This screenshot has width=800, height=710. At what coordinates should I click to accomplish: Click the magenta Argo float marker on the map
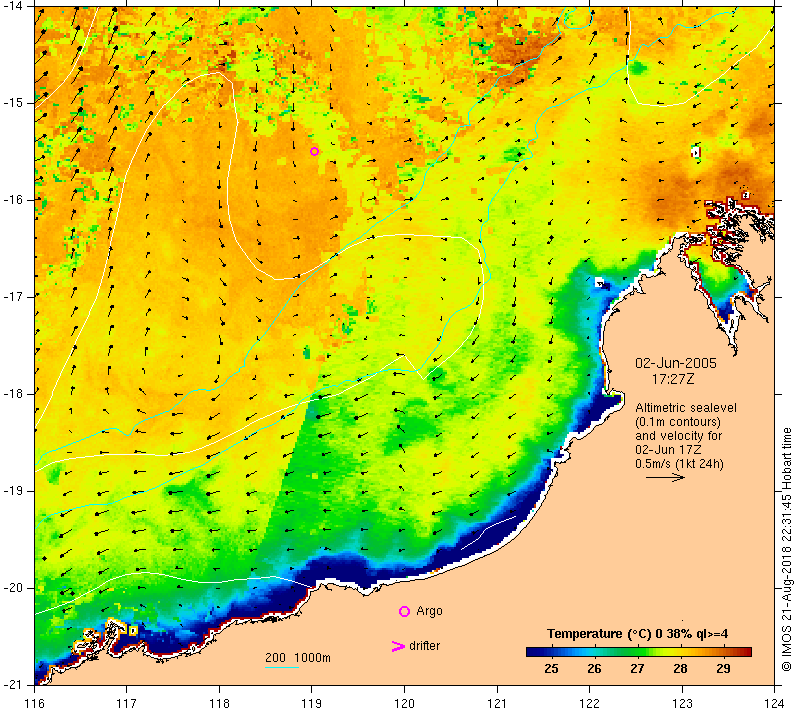[315, 151]
